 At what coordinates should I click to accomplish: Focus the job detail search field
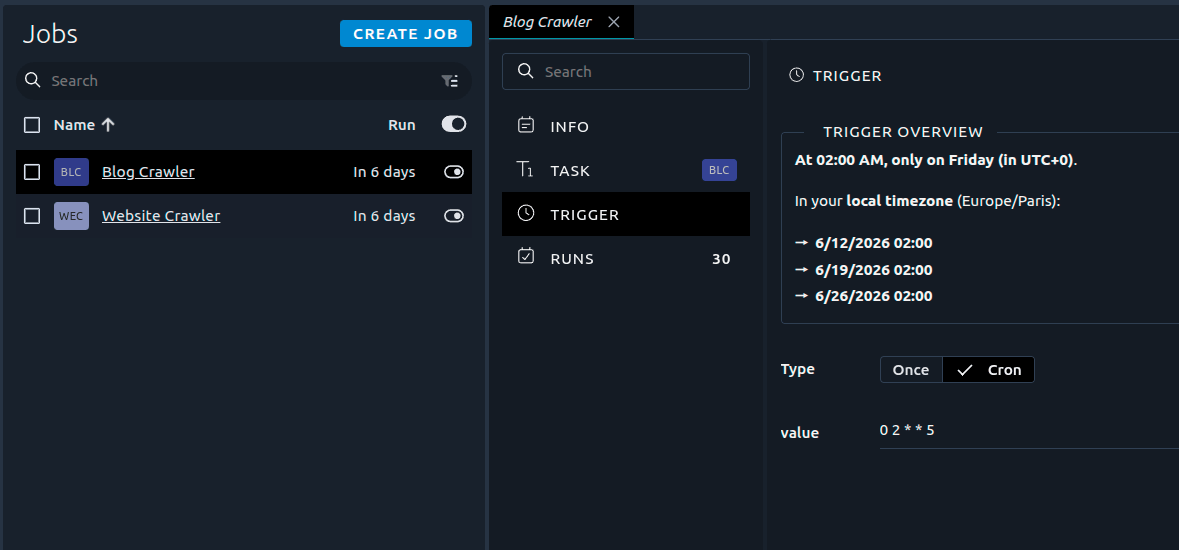(x=626, y=71)
